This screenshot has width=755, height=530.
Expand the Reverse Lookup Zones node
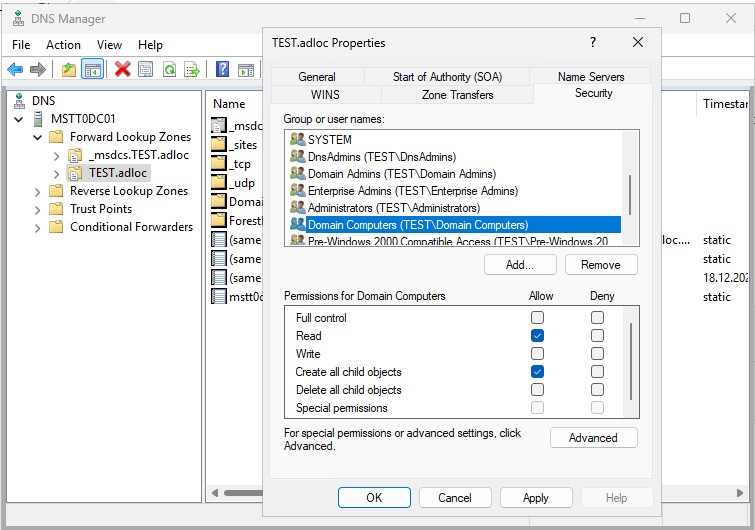38,191
